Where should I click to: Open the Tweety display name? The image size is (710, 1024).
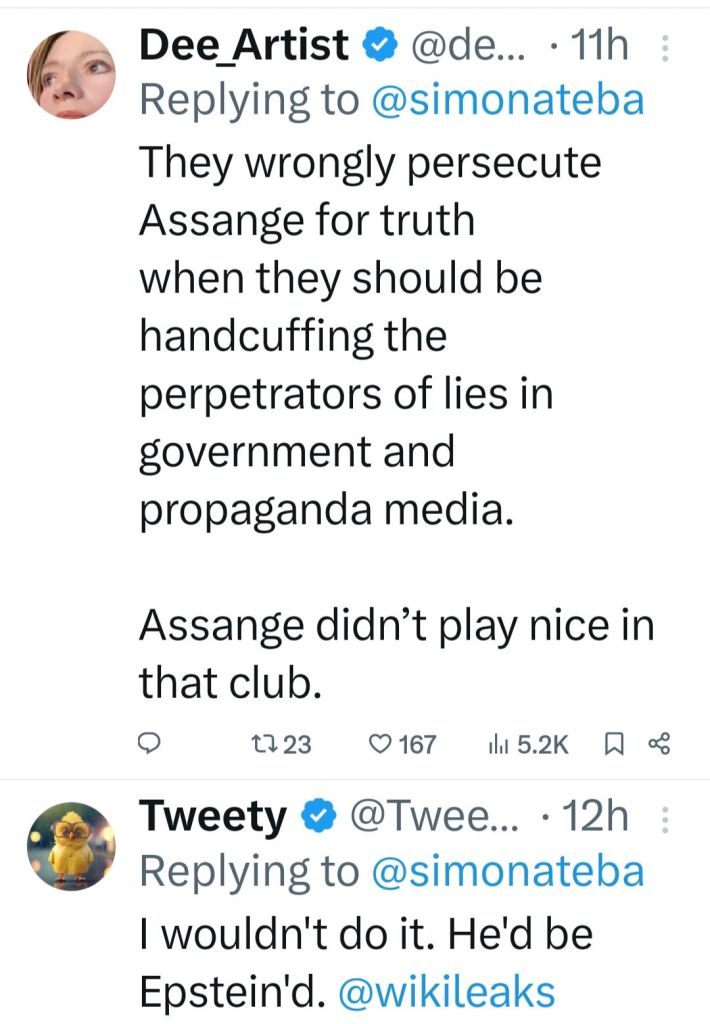pos(212,817)
